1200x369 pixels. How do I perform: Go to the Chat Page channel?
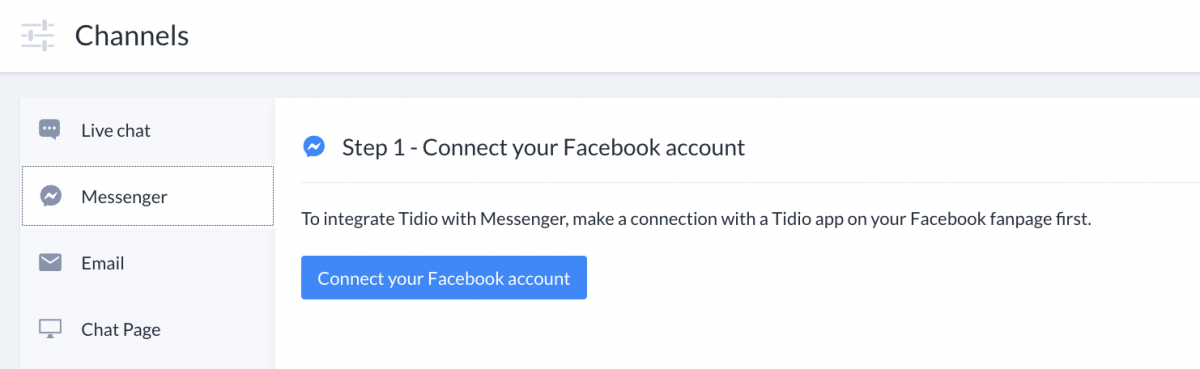point(147,329)
